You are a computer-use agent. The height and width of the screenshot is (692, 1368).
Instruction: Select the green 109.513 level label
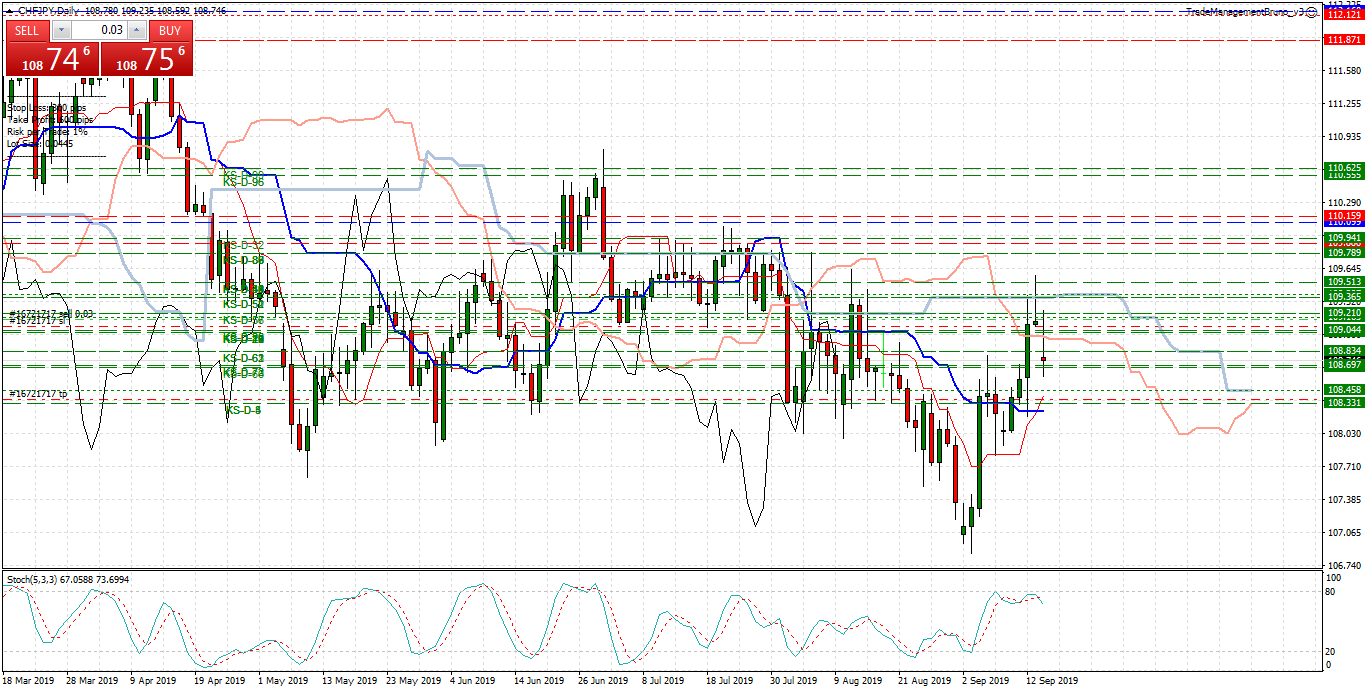[1343, 283]
